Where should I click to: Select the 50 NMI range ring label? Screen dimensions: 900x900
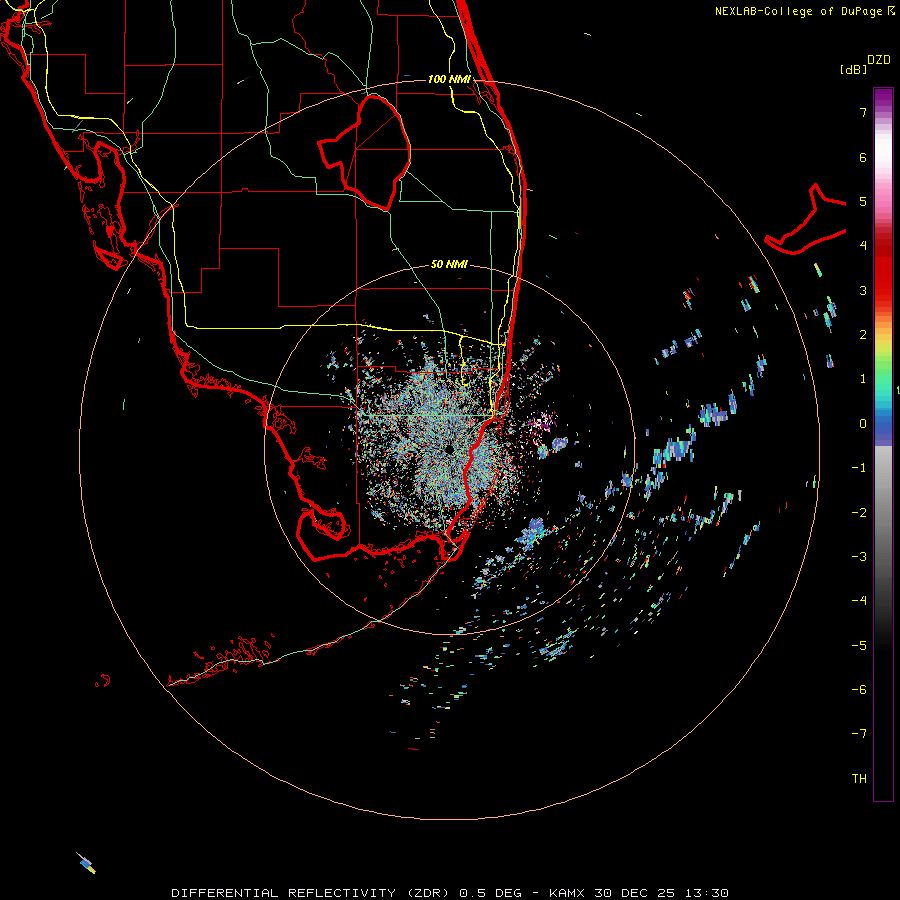point(449,264)
